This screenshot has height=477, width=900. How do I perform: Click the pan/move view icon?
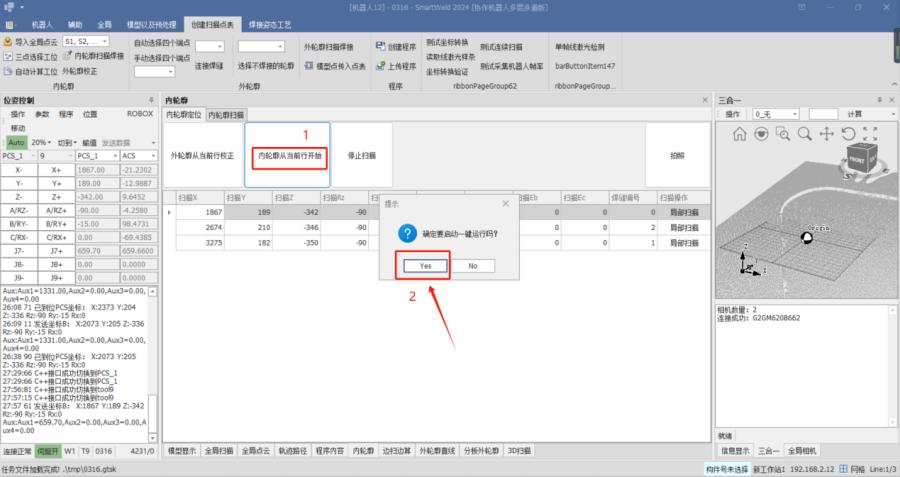click(826, 133)
